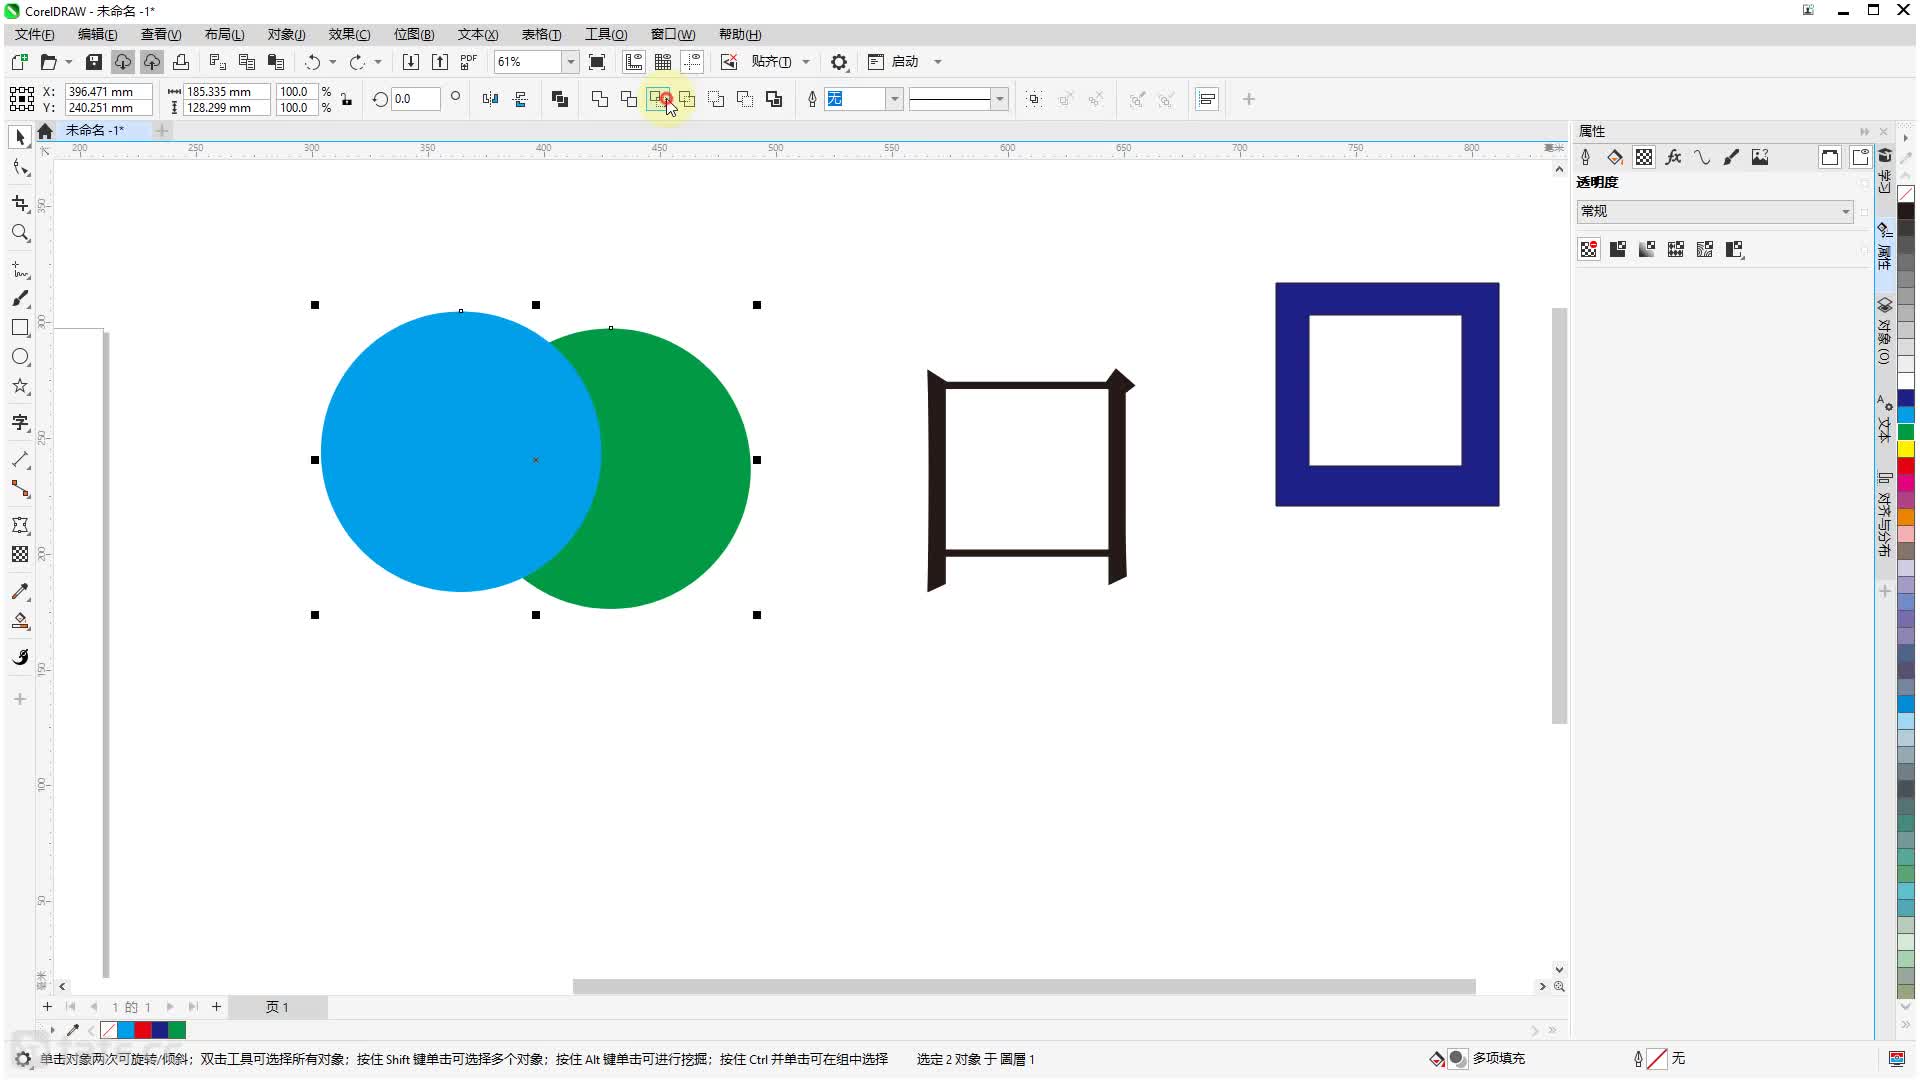Screen dimensions: 1920x1080
Task: Select the Eyedropper tool
Action: [20, 592]
